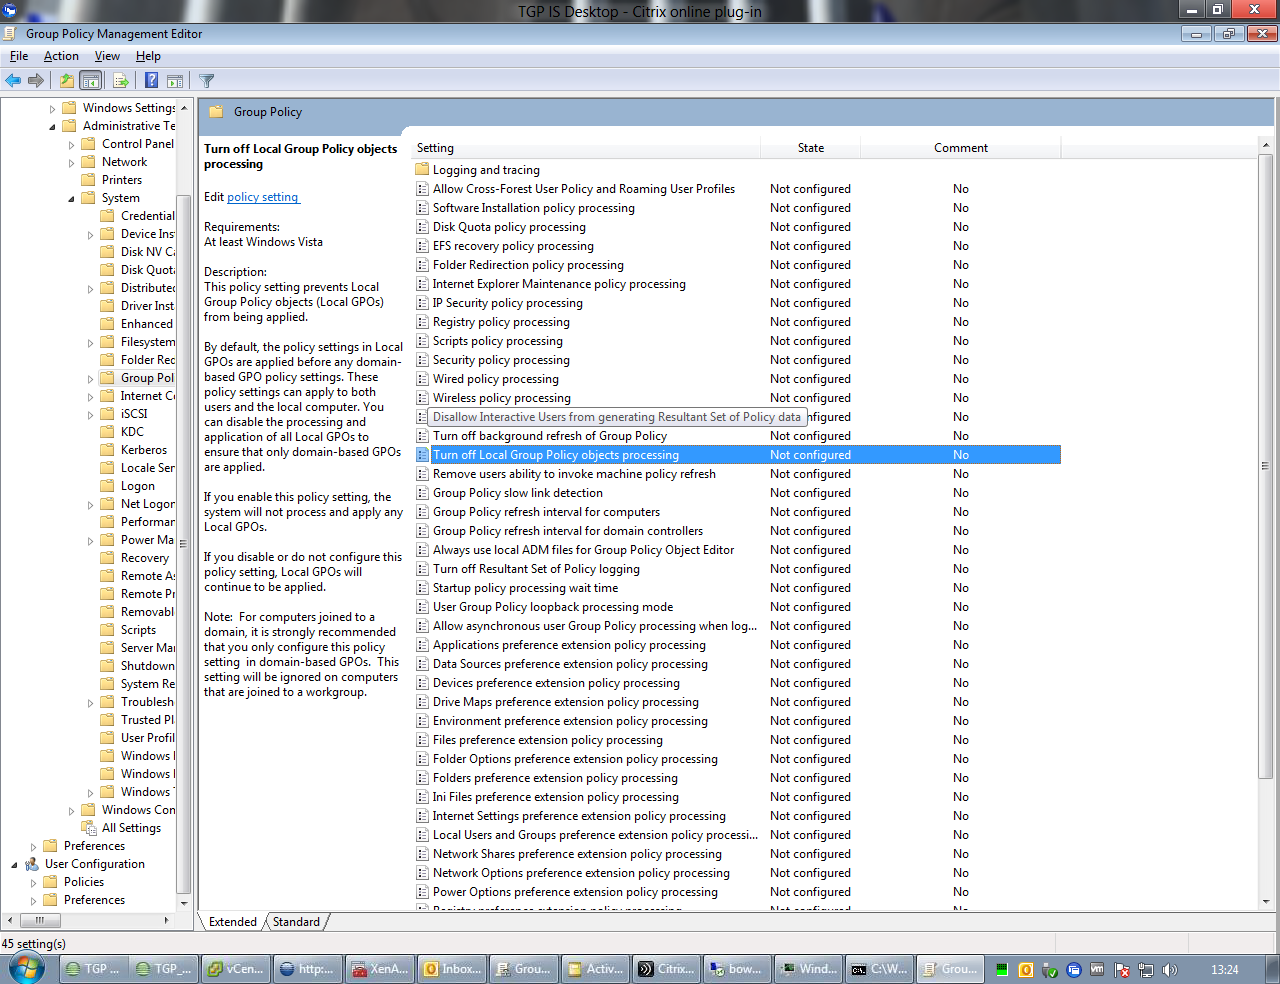Open the Help toolbar icon

[151, 81]
